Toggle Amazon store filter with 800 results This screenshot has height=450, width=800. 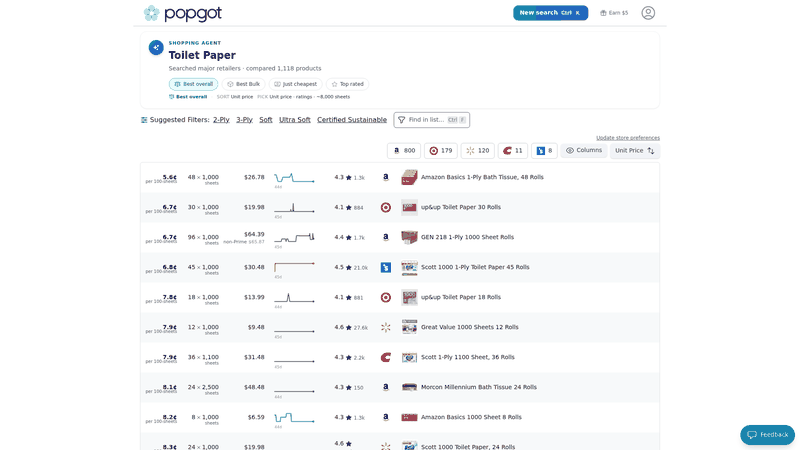click(x=404, y=151)
